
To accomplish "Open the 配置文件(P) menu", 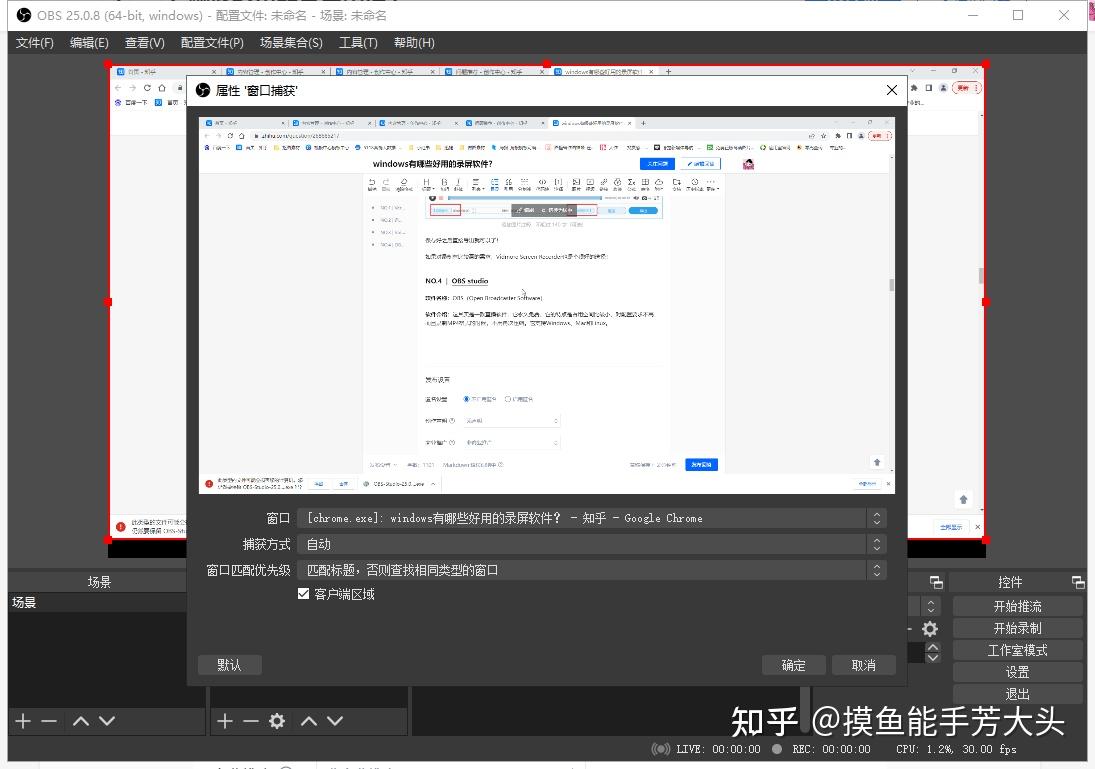I will (212, 43).
